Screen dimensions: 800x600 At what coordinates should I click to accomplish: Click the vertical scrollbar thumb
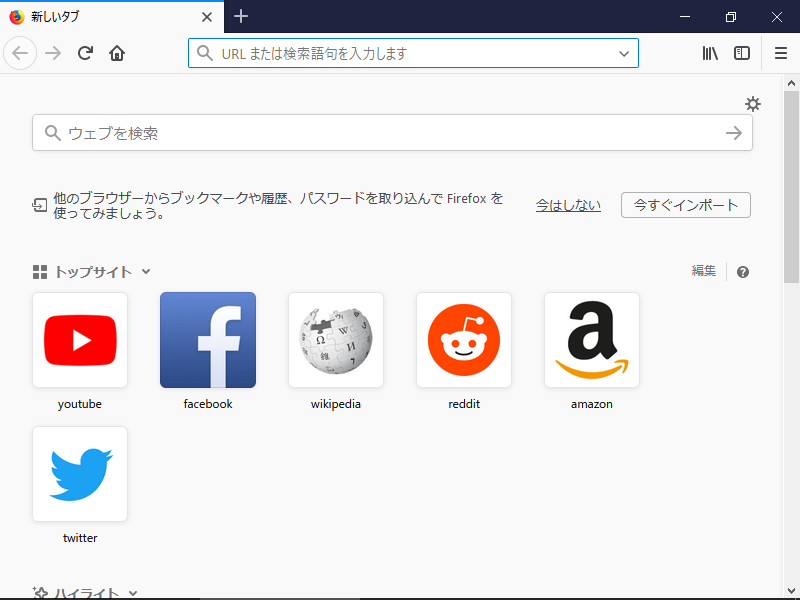coord(791,187)
